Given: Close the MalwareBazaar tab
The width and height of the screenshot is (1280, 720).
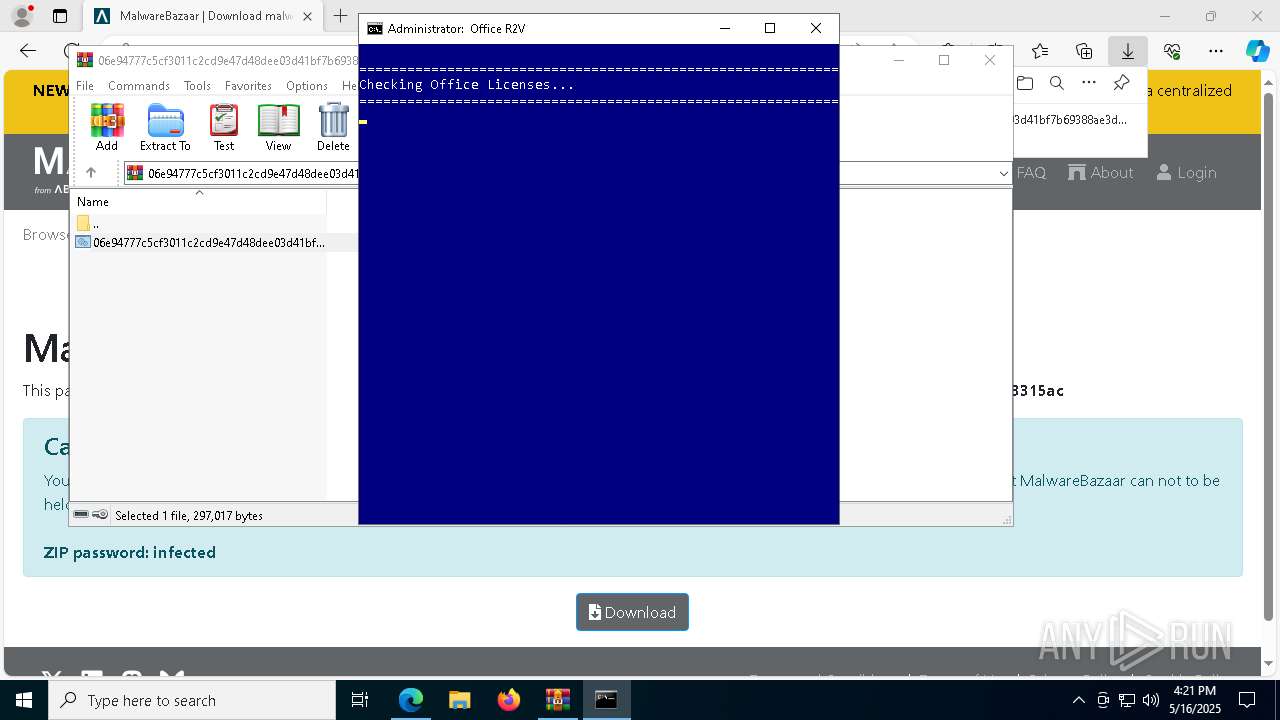Looking at the screenshot, I should tap(307, 16).
